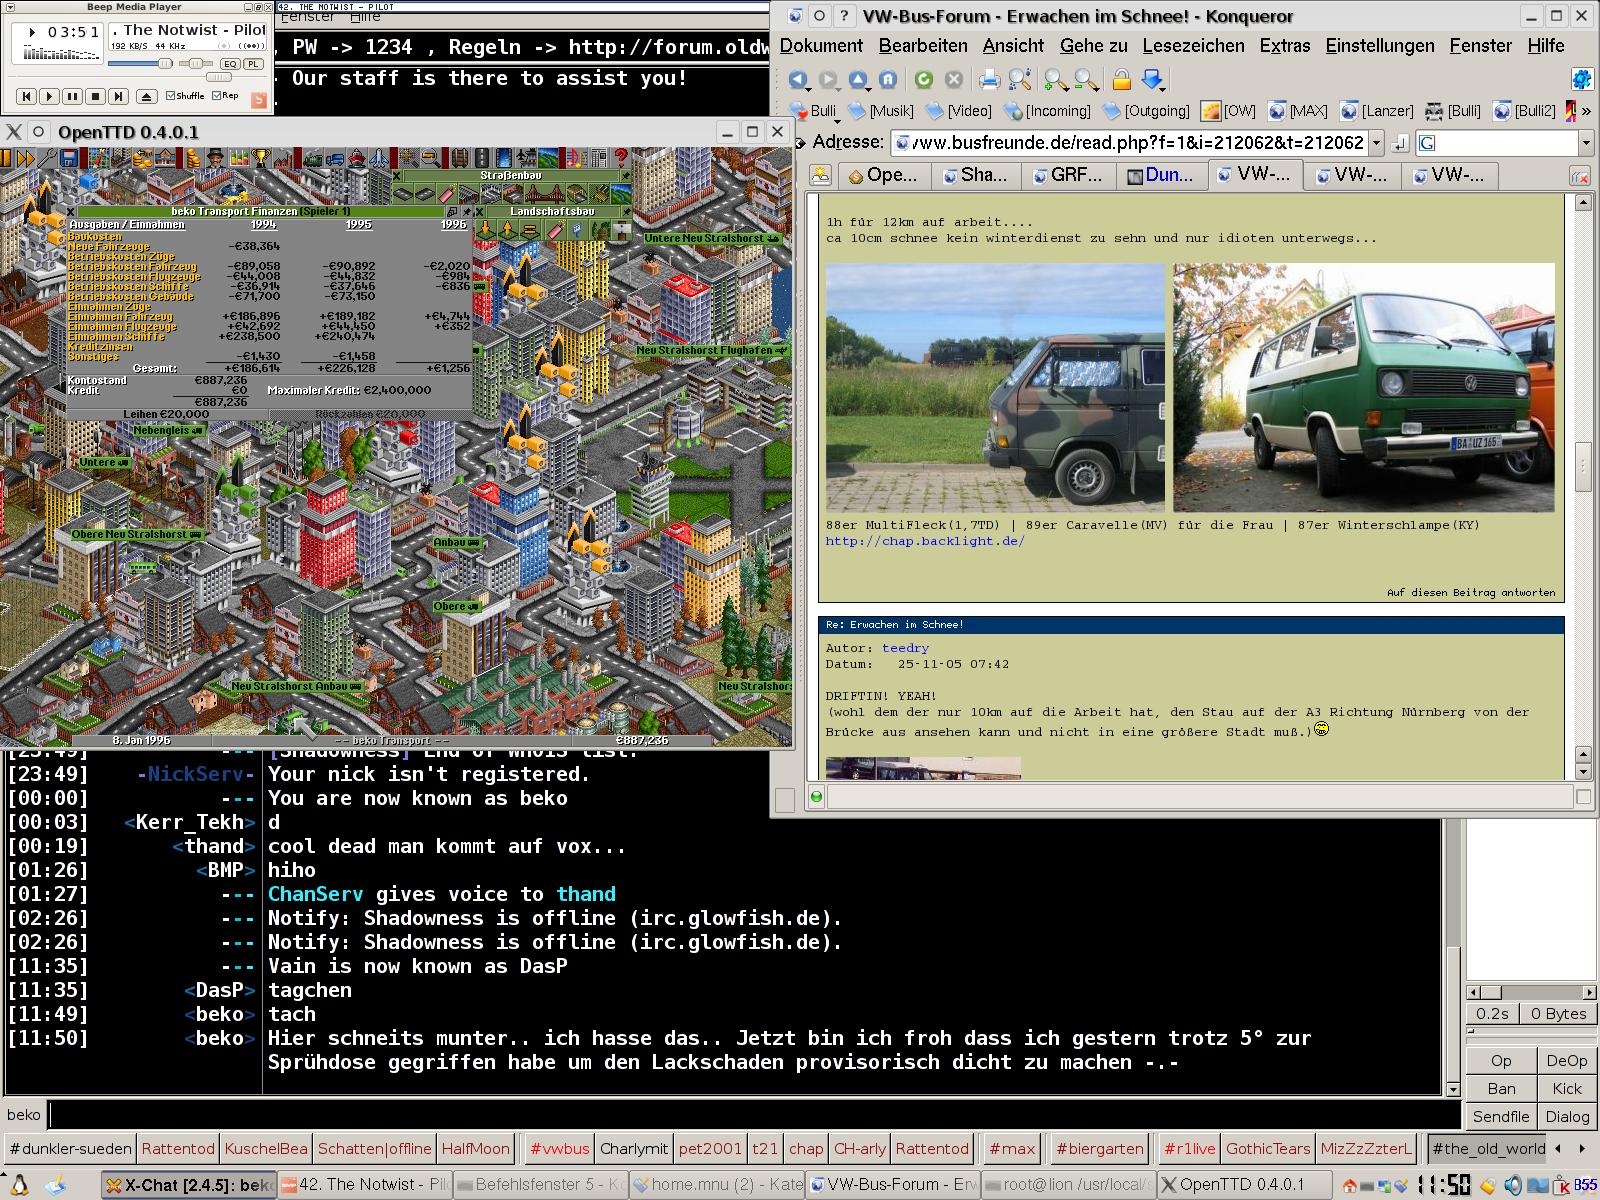Click the Konqueror print icon
This screenshot has width=1600, height=1200.
click(989, 79)
